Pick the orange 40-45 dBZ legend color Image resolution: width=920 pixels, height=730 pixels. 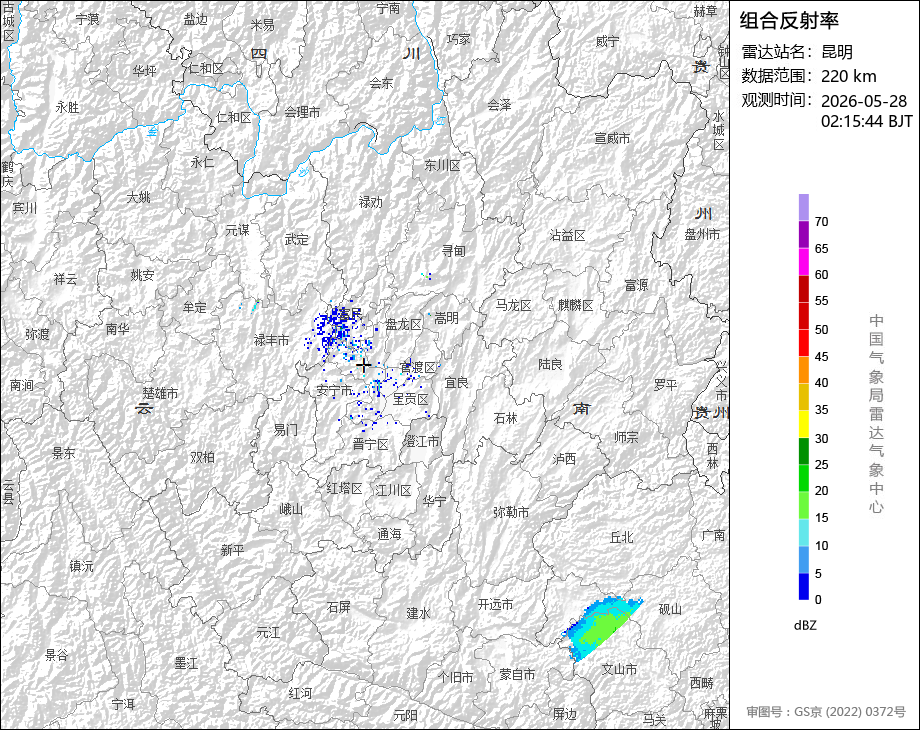pyautogui.click(x=804, y=370)
